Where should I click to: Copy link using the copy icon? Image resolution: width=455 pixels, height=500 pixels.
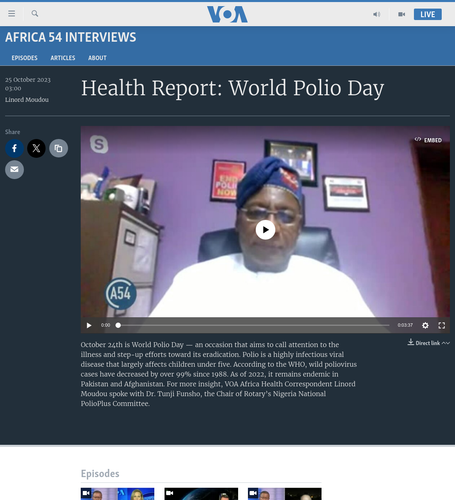pos(59,148)
